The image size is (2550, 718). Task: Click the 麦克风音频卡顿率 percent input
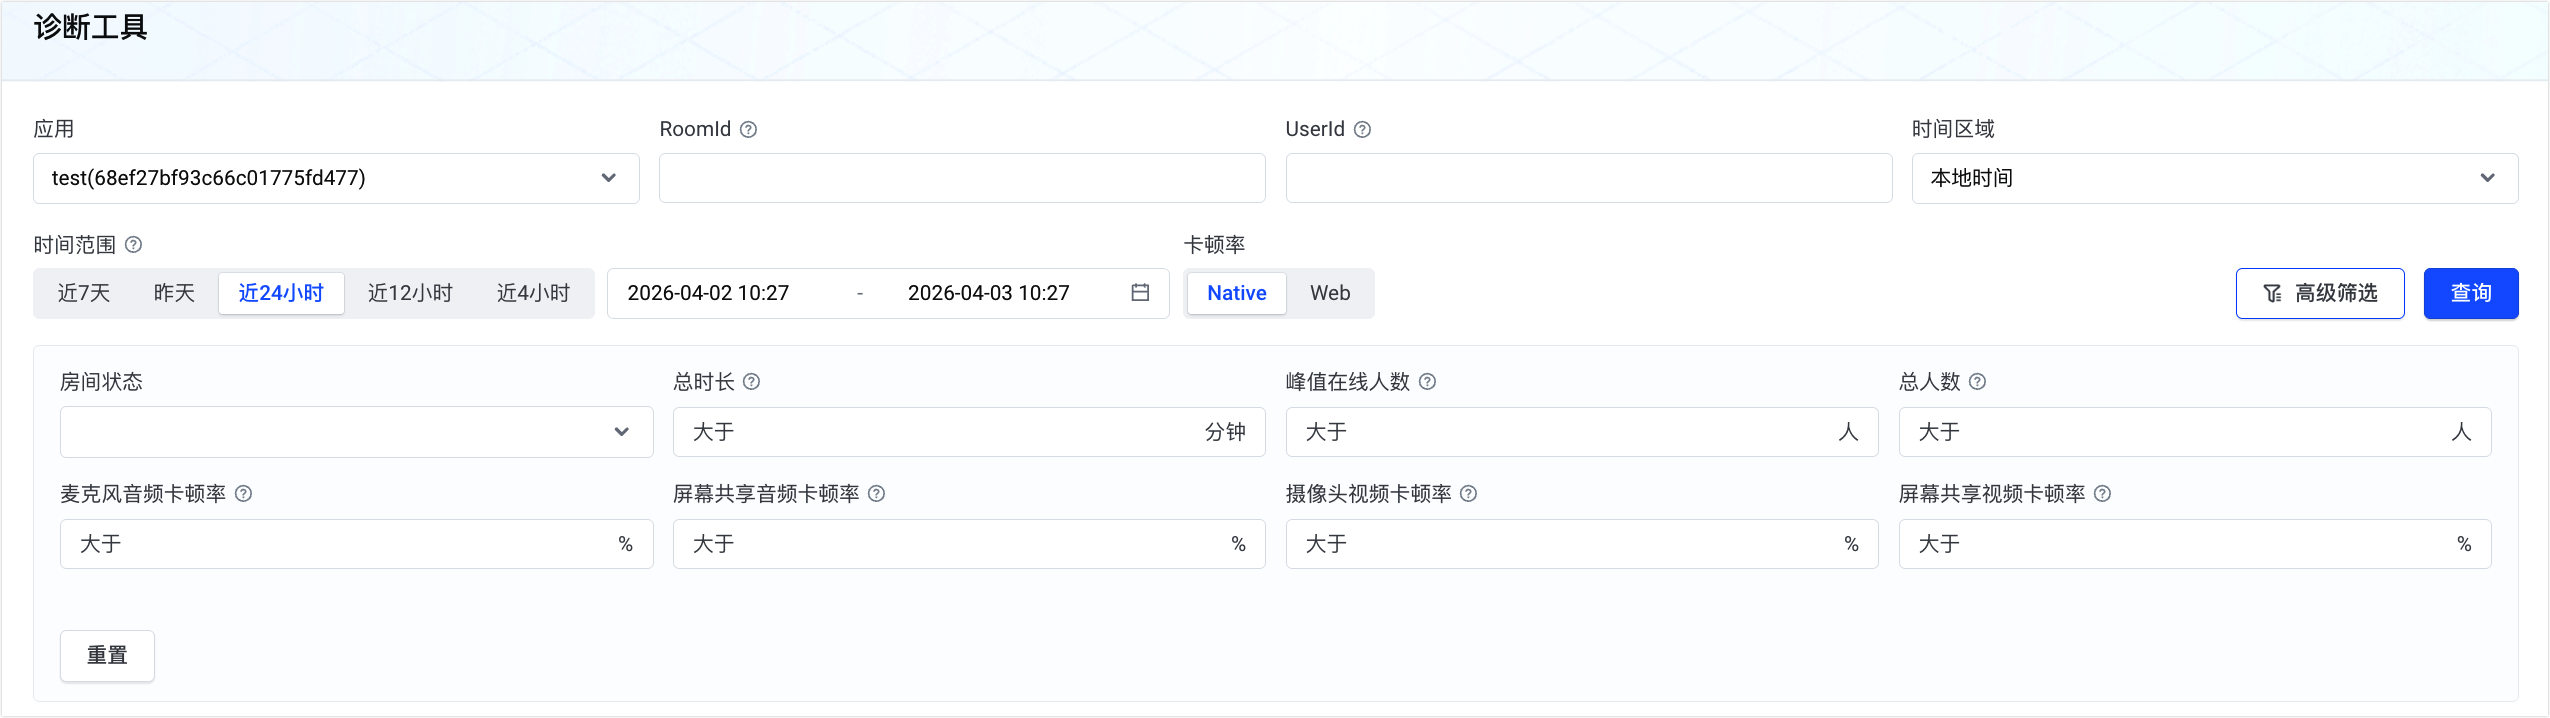coord(356,544)
